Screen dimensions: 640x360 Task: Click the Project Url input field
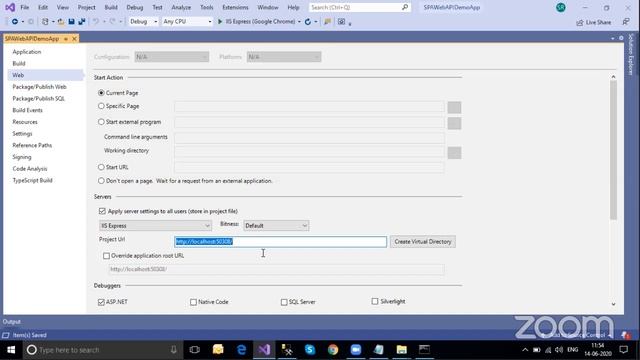coord(280,242)
